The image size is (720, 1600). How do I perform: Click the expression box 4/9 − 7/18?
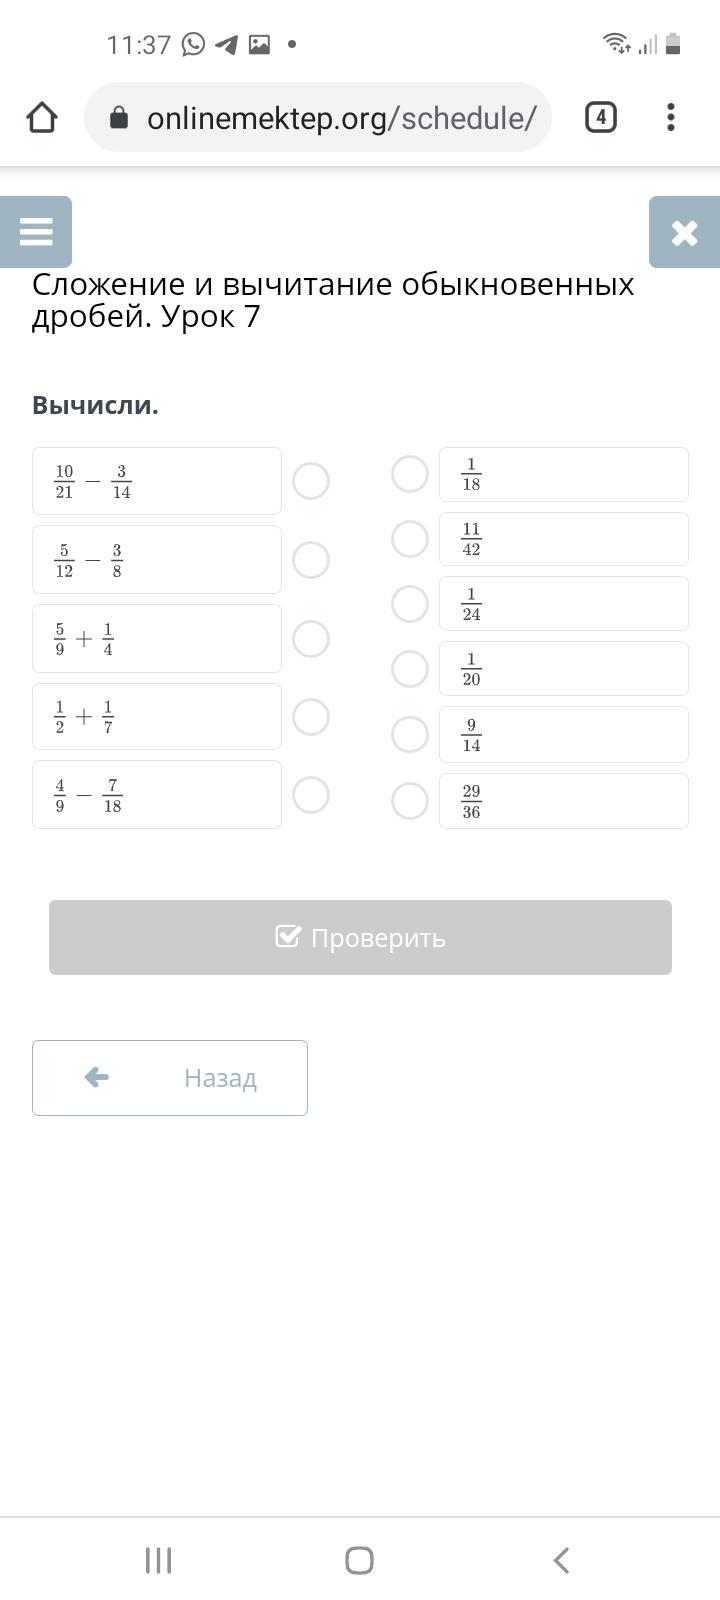157,795
